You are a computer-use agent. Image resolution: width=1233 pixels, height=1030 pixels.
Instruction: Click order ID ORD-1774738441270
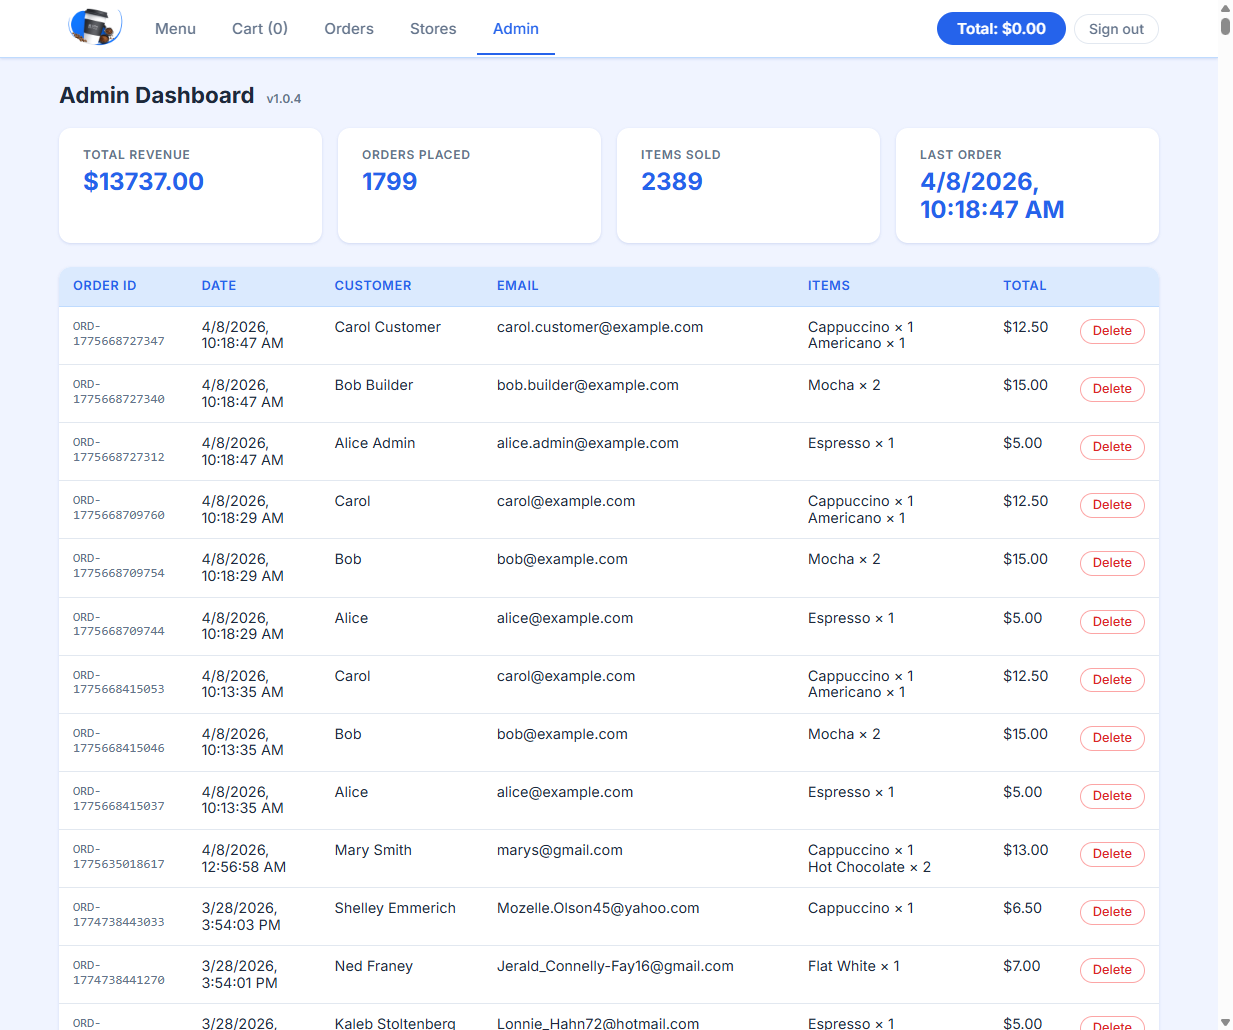pos(119,973)
